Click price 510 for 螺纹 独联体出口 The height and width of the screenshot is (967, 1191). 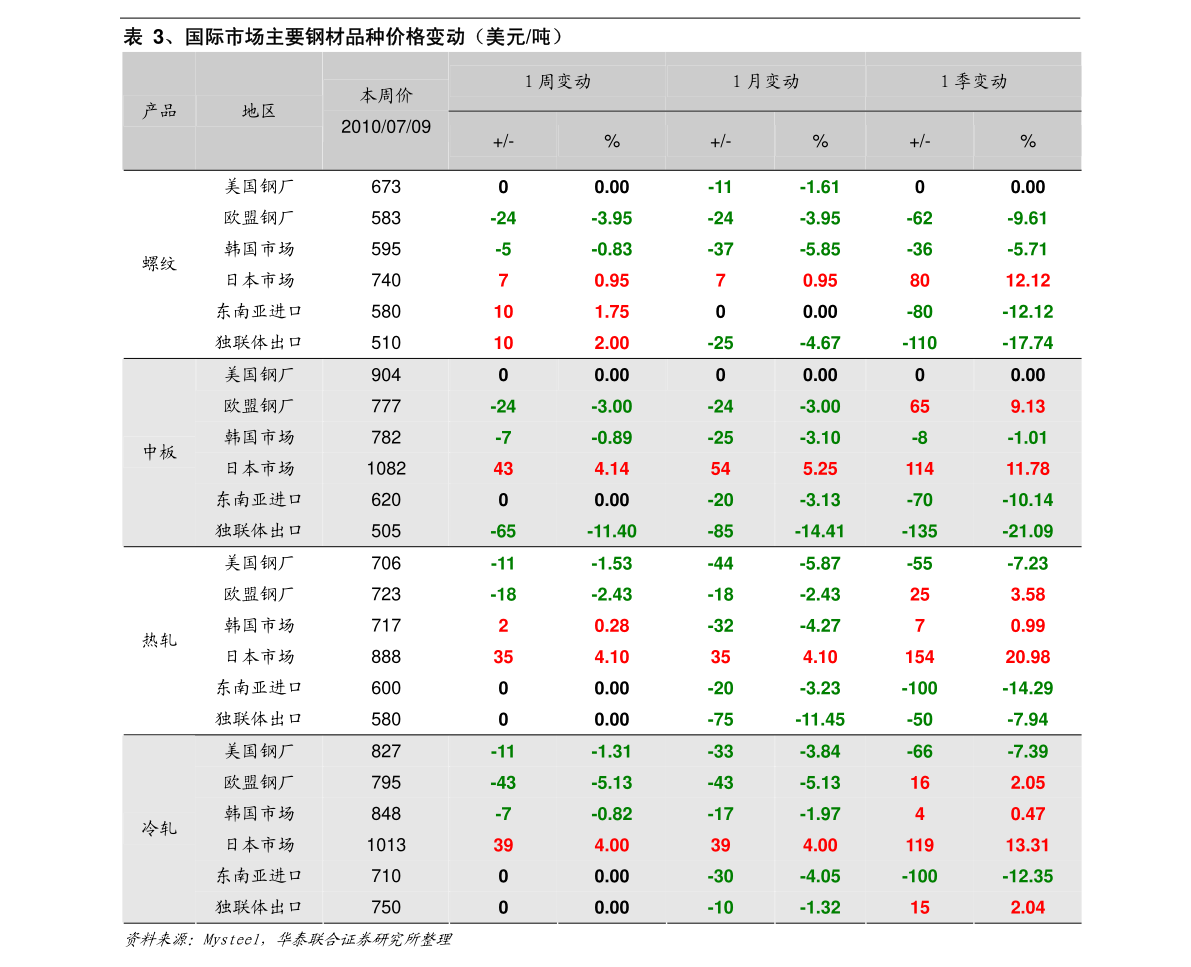386,343
